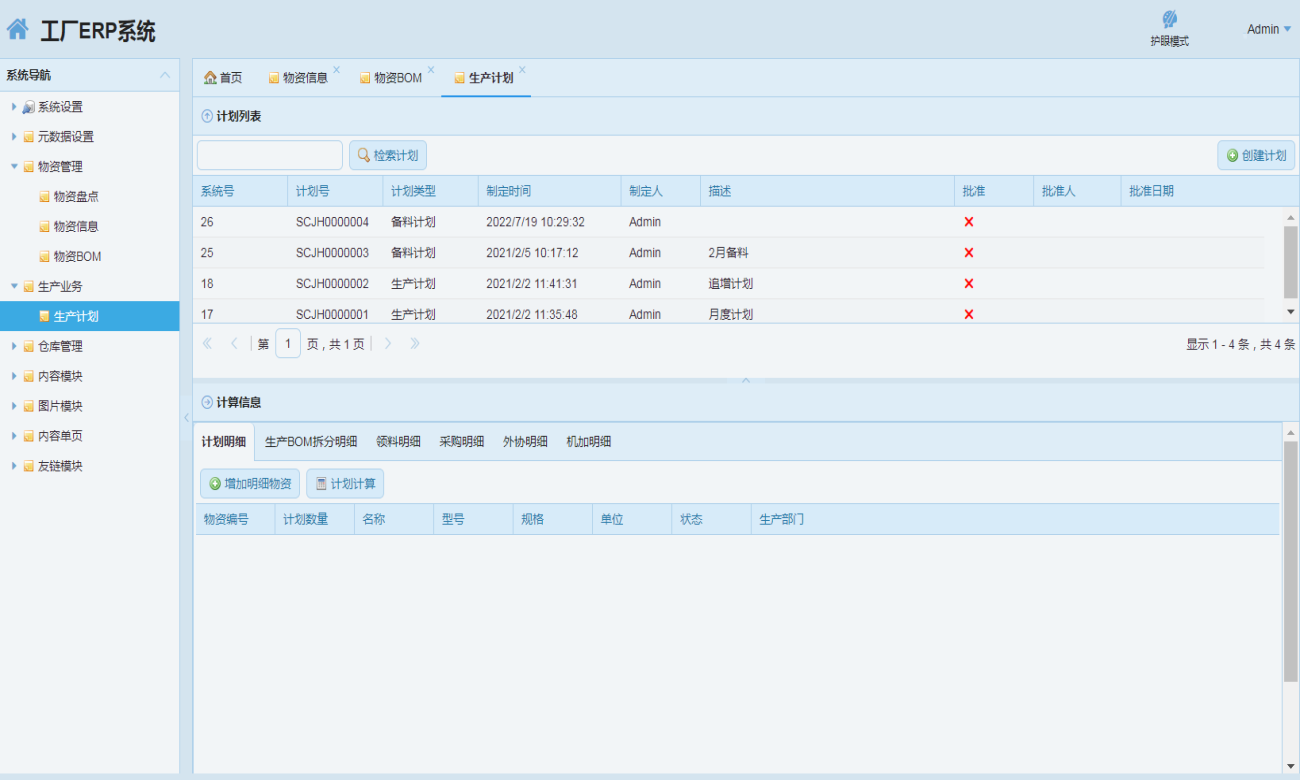Expand the 元数据设置 tree node

coord(14,137)
